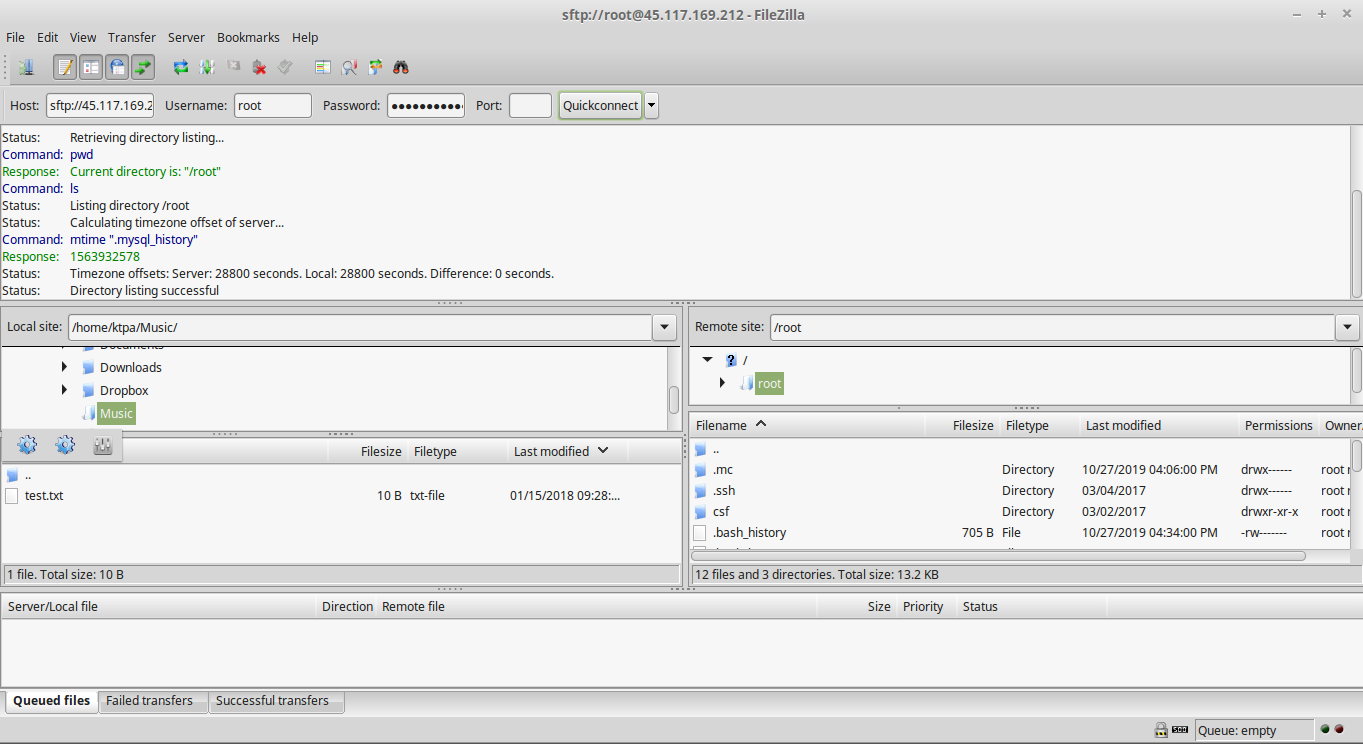
Task: Click the .mc folder icon in remote list
Action: click(x=700, y=469)
